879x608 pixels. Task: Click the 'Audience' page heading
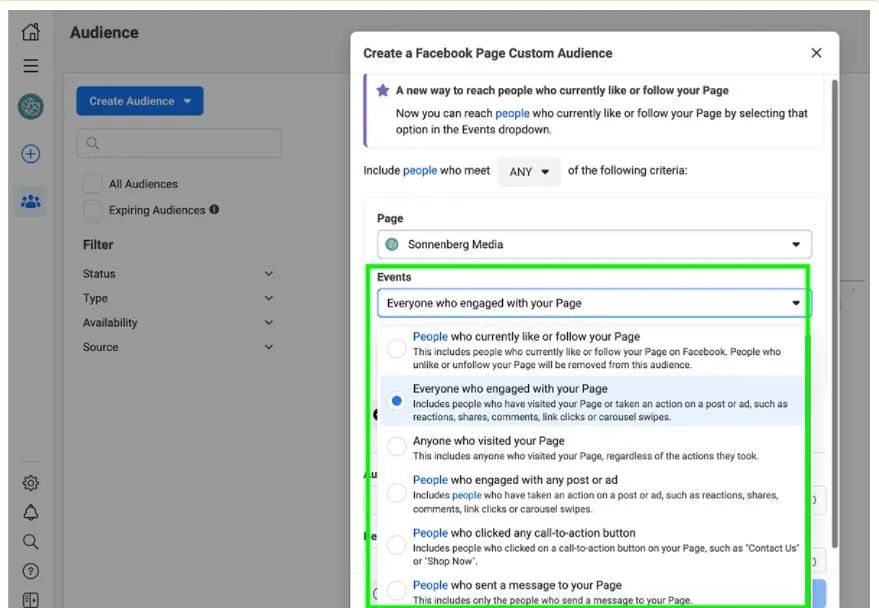[x=104, y=33]
